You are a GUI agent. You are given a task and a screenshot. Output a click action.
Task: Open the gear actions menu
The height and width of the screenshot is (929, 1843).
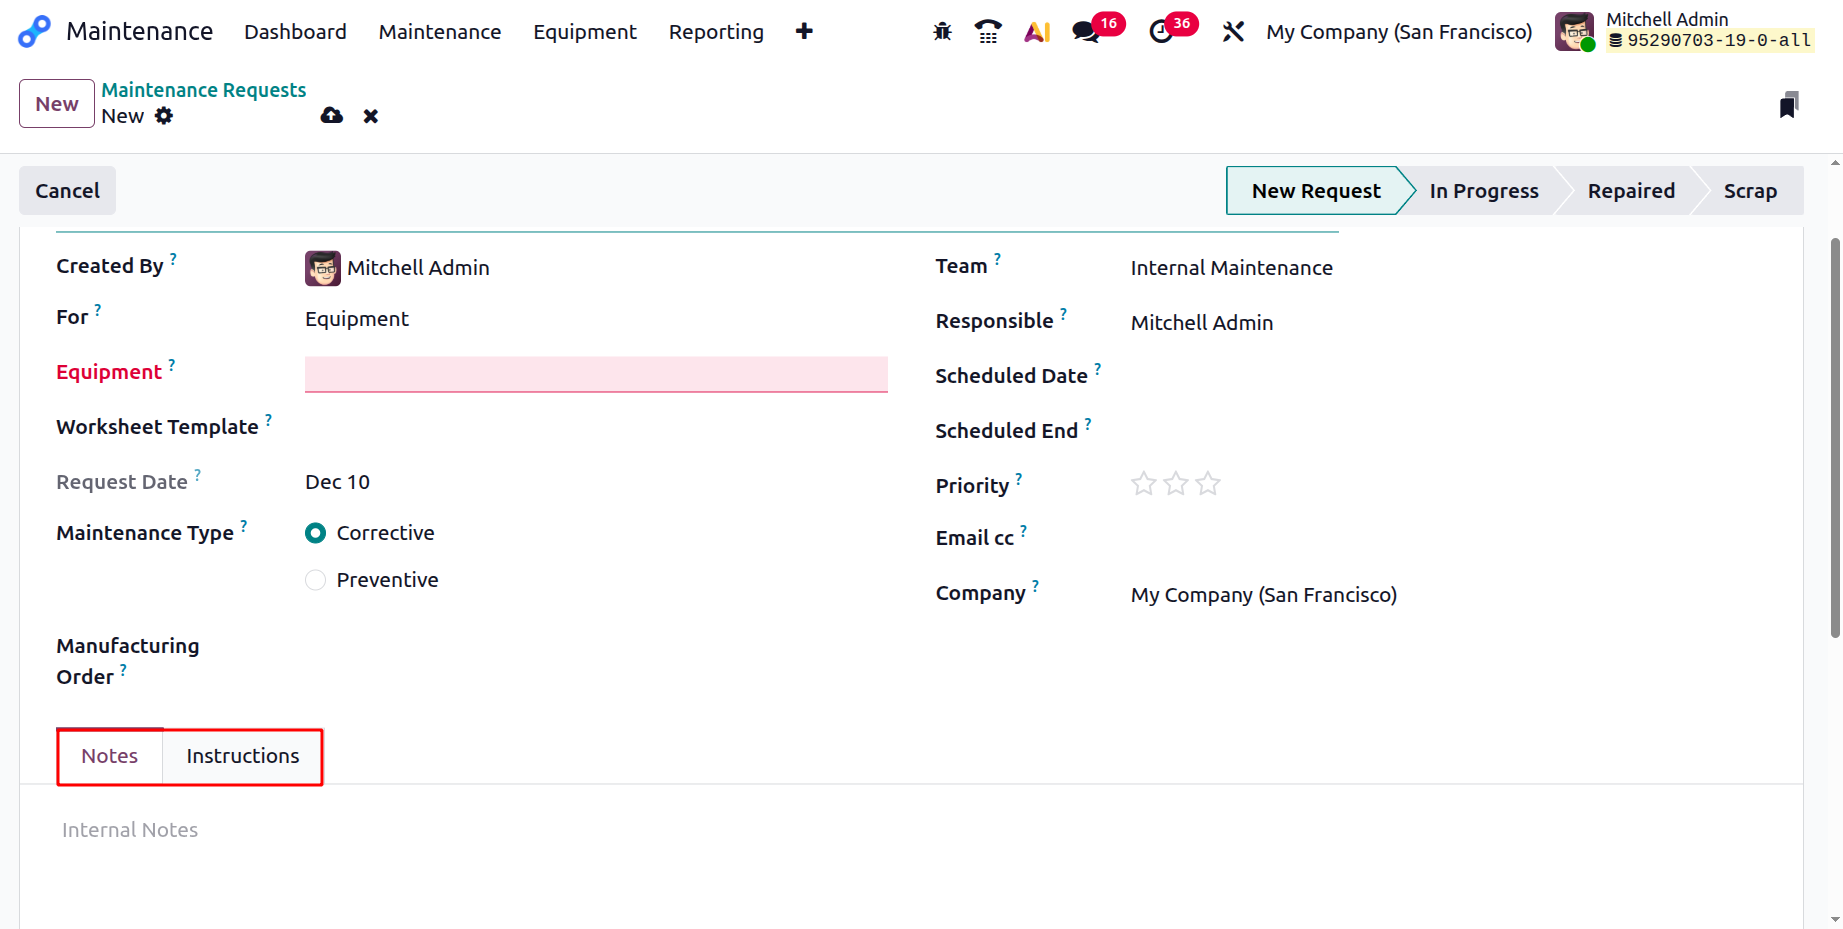(164, 116)
